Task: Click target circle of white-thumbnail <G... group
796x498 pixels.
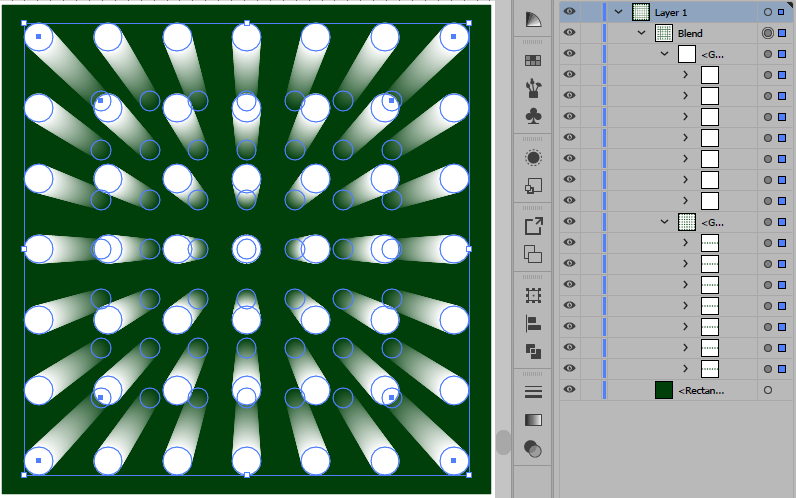Action: (768, 54)
